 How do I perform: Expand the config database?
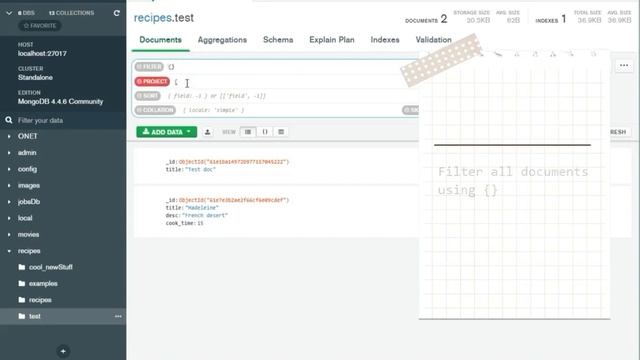click(x=9, y=169)
